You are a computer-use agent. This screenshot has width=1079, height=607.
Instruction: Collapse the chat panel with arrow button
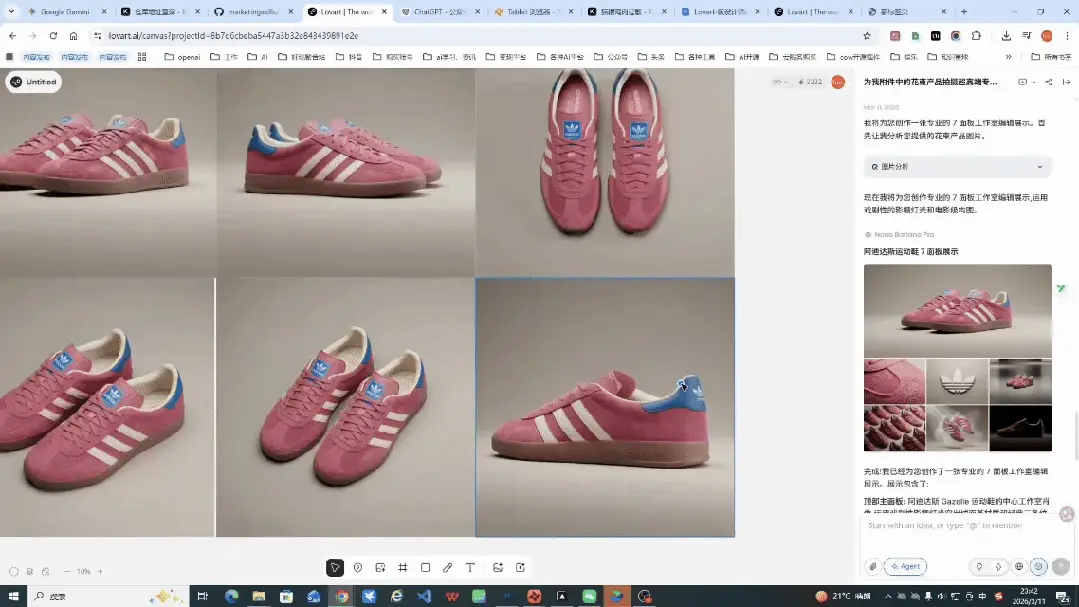click(1065, 82)
